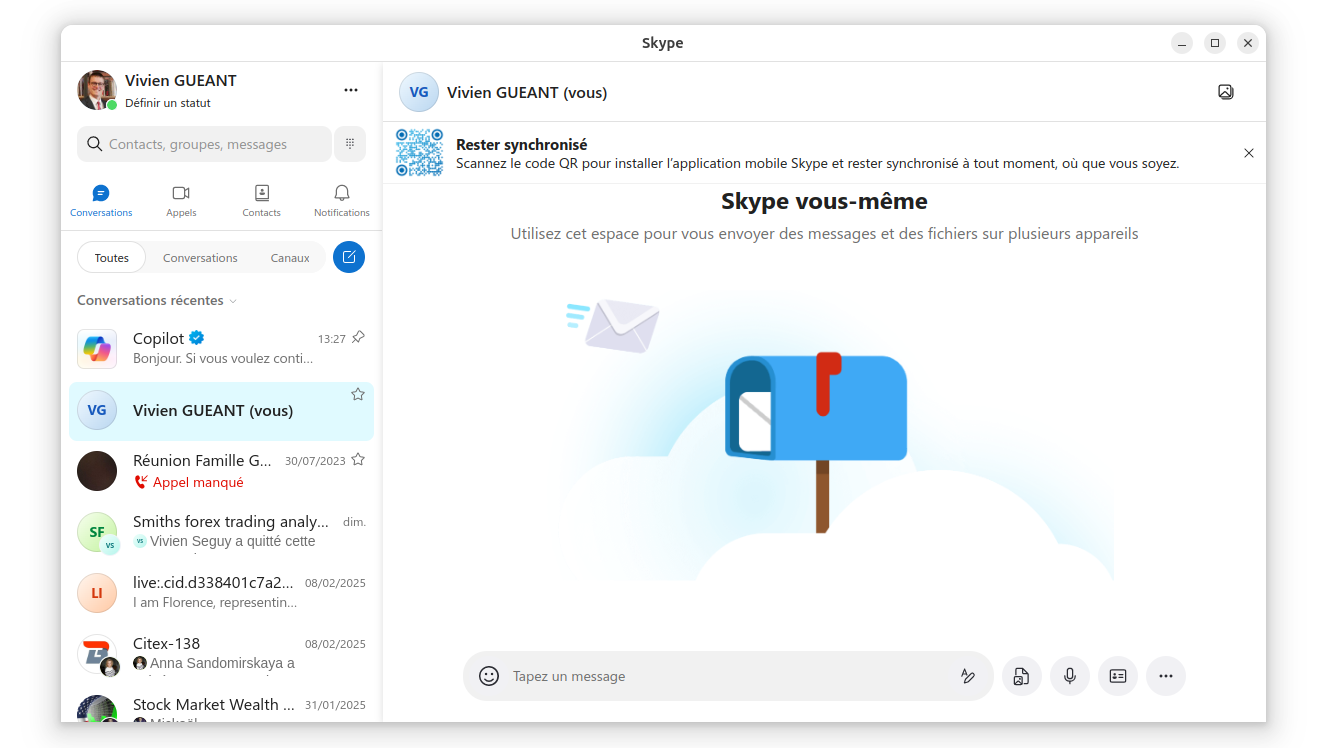
Task: Focus the Contacts, groupes, messages search field
Action: tap(204, 144)
